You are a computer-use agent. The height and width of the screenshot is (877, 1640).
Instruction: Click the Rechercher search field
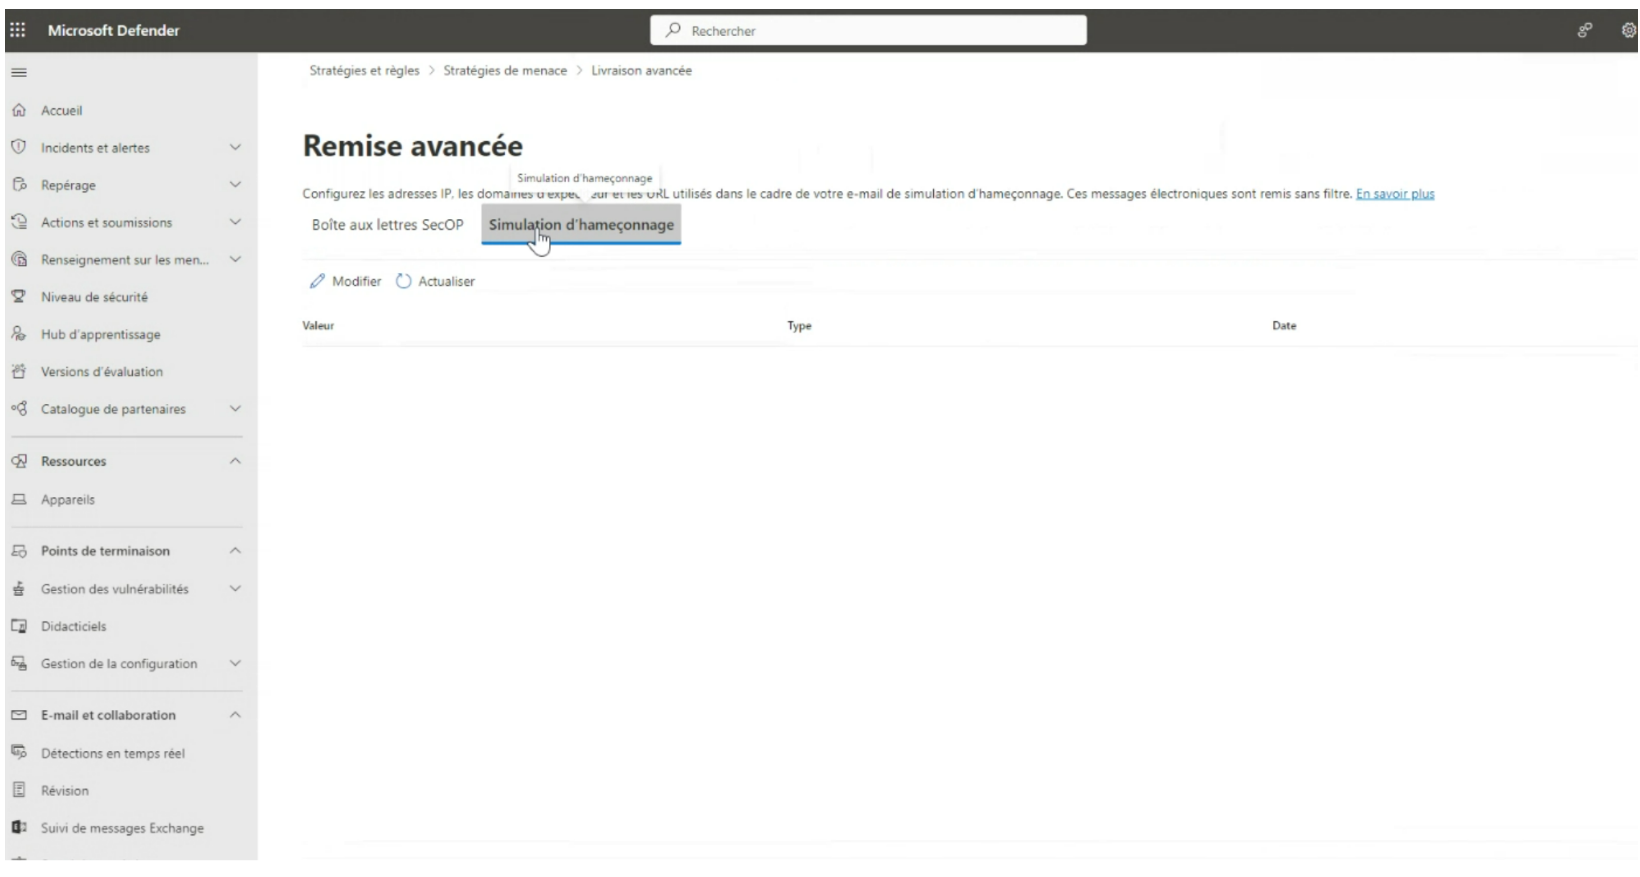(x=868, y=31)
